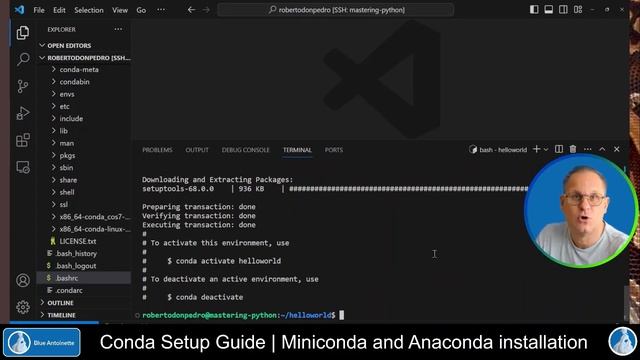Viewport: 640px width, 360px height.
Task: Select the bash - helloworld terminal
Action: (498, 150)
